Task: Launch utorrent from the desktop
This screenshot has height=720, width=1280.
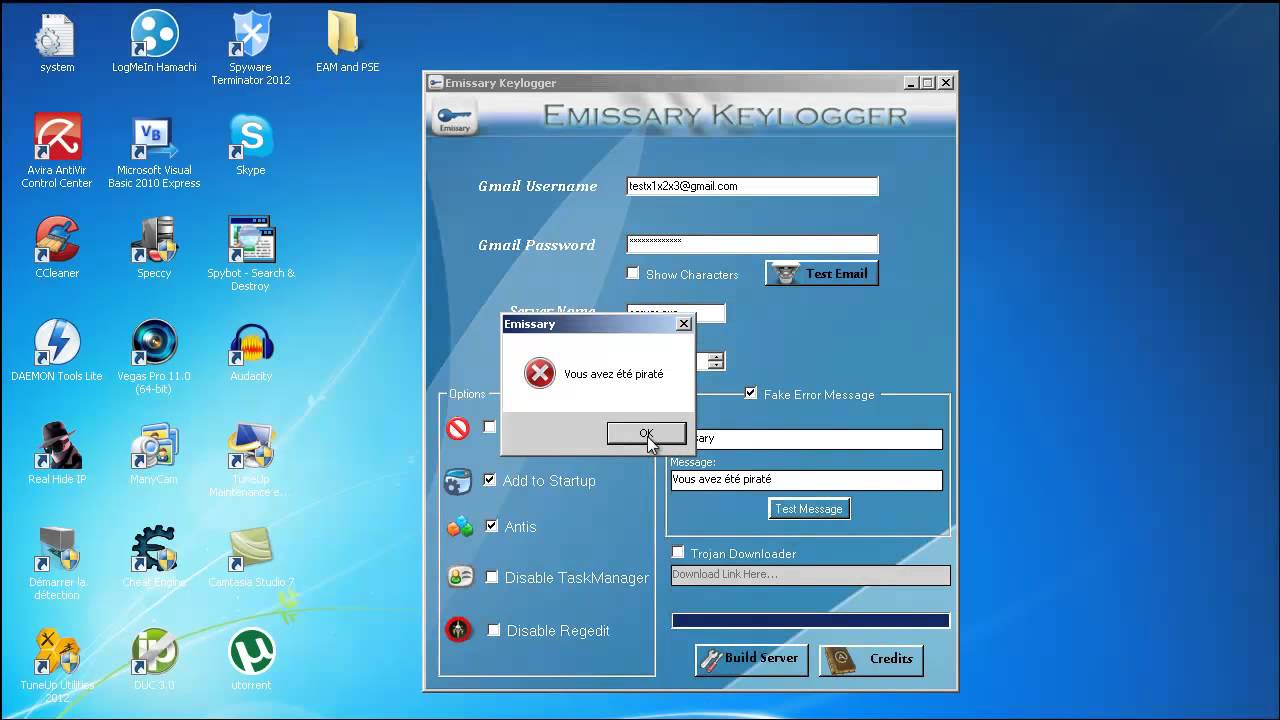Action: [250, 660]
